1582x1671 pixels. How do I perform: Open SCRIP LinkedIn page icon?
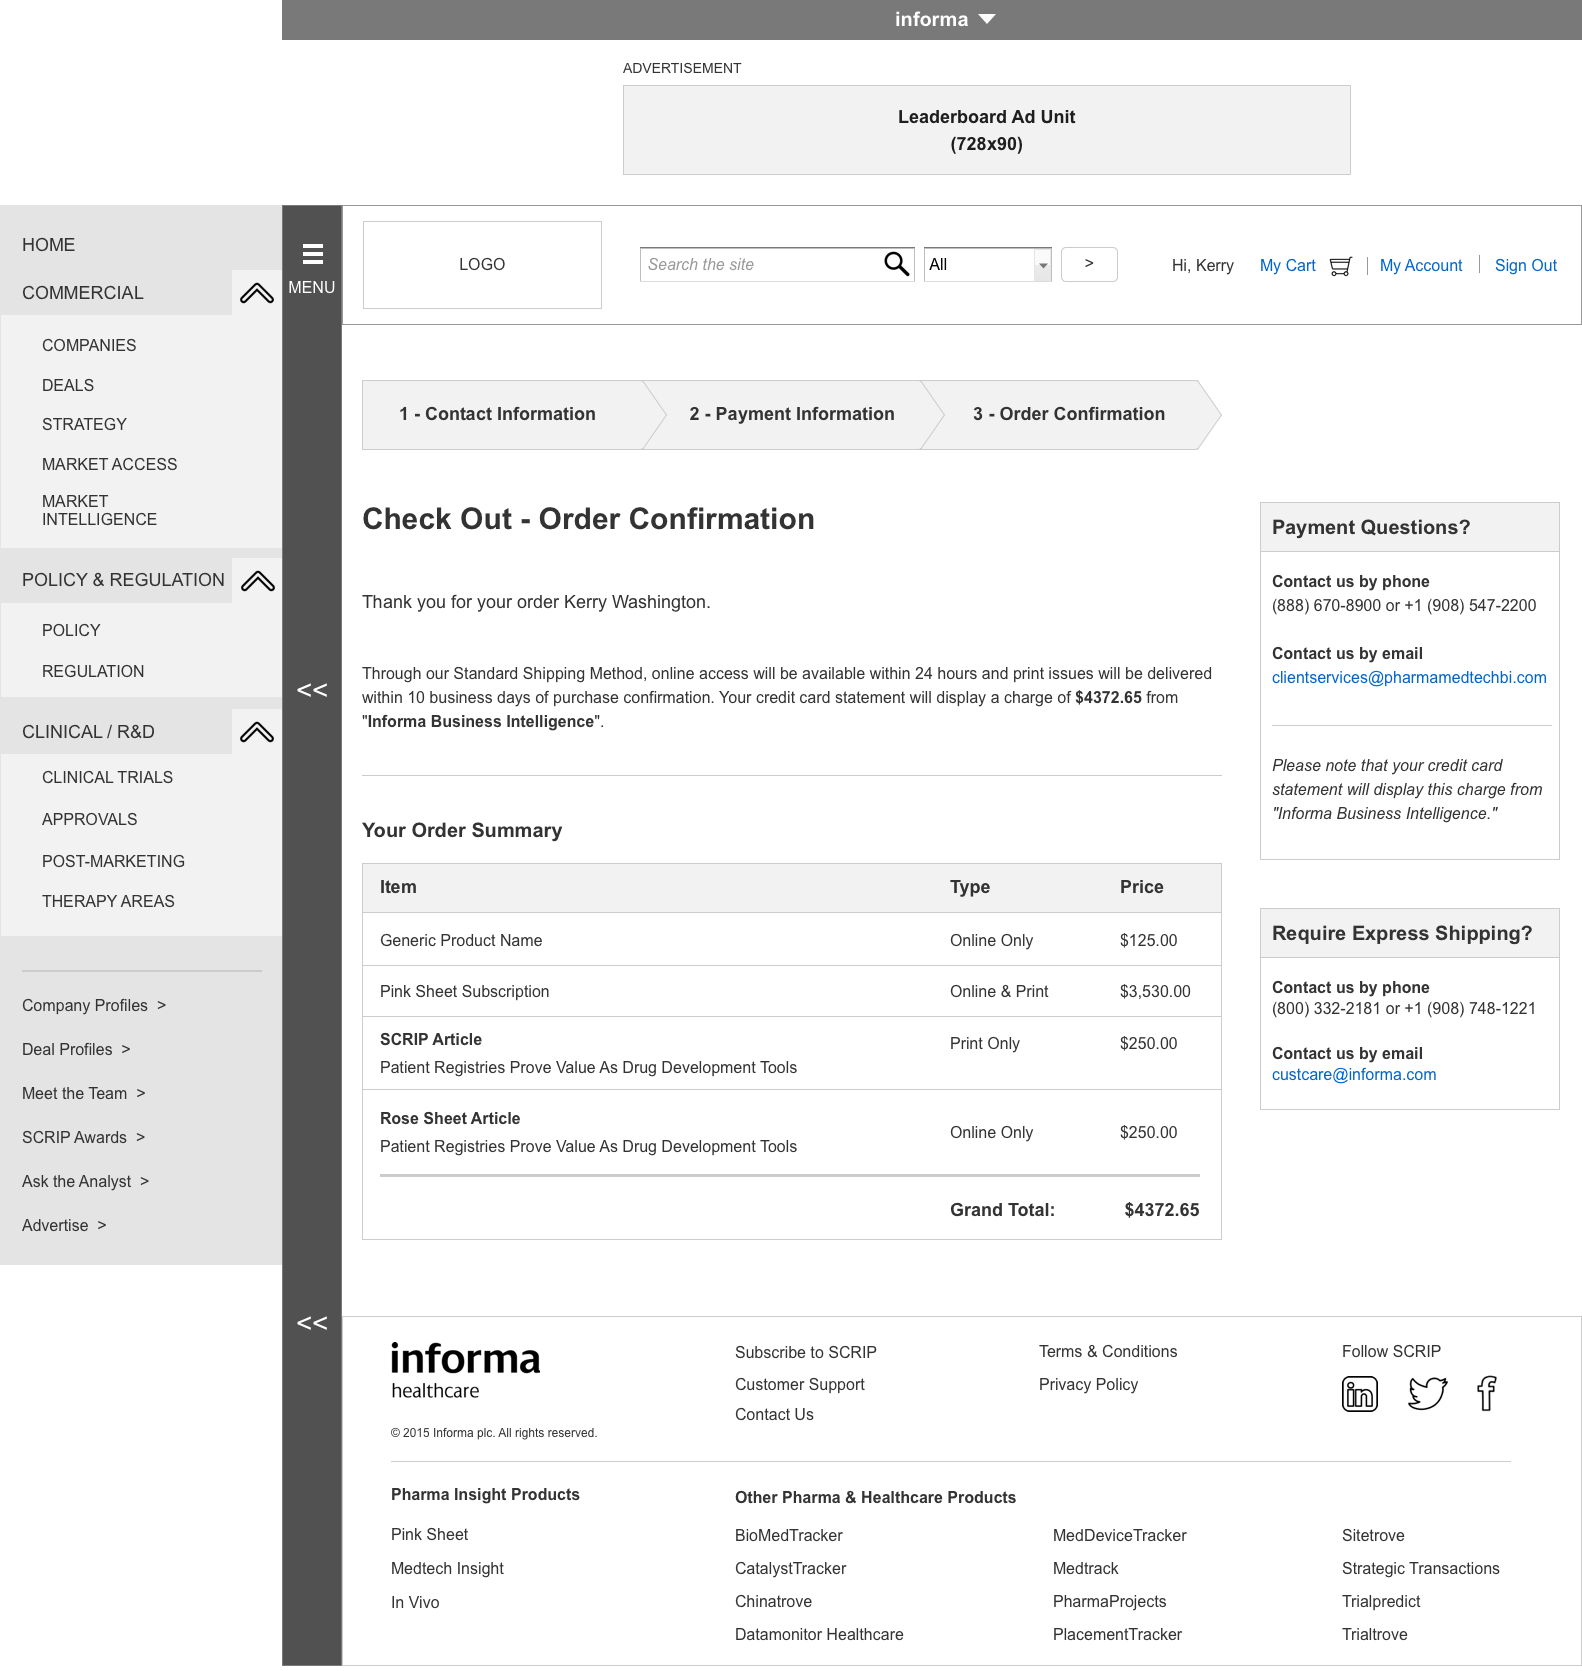[x=1360, y=1393]
